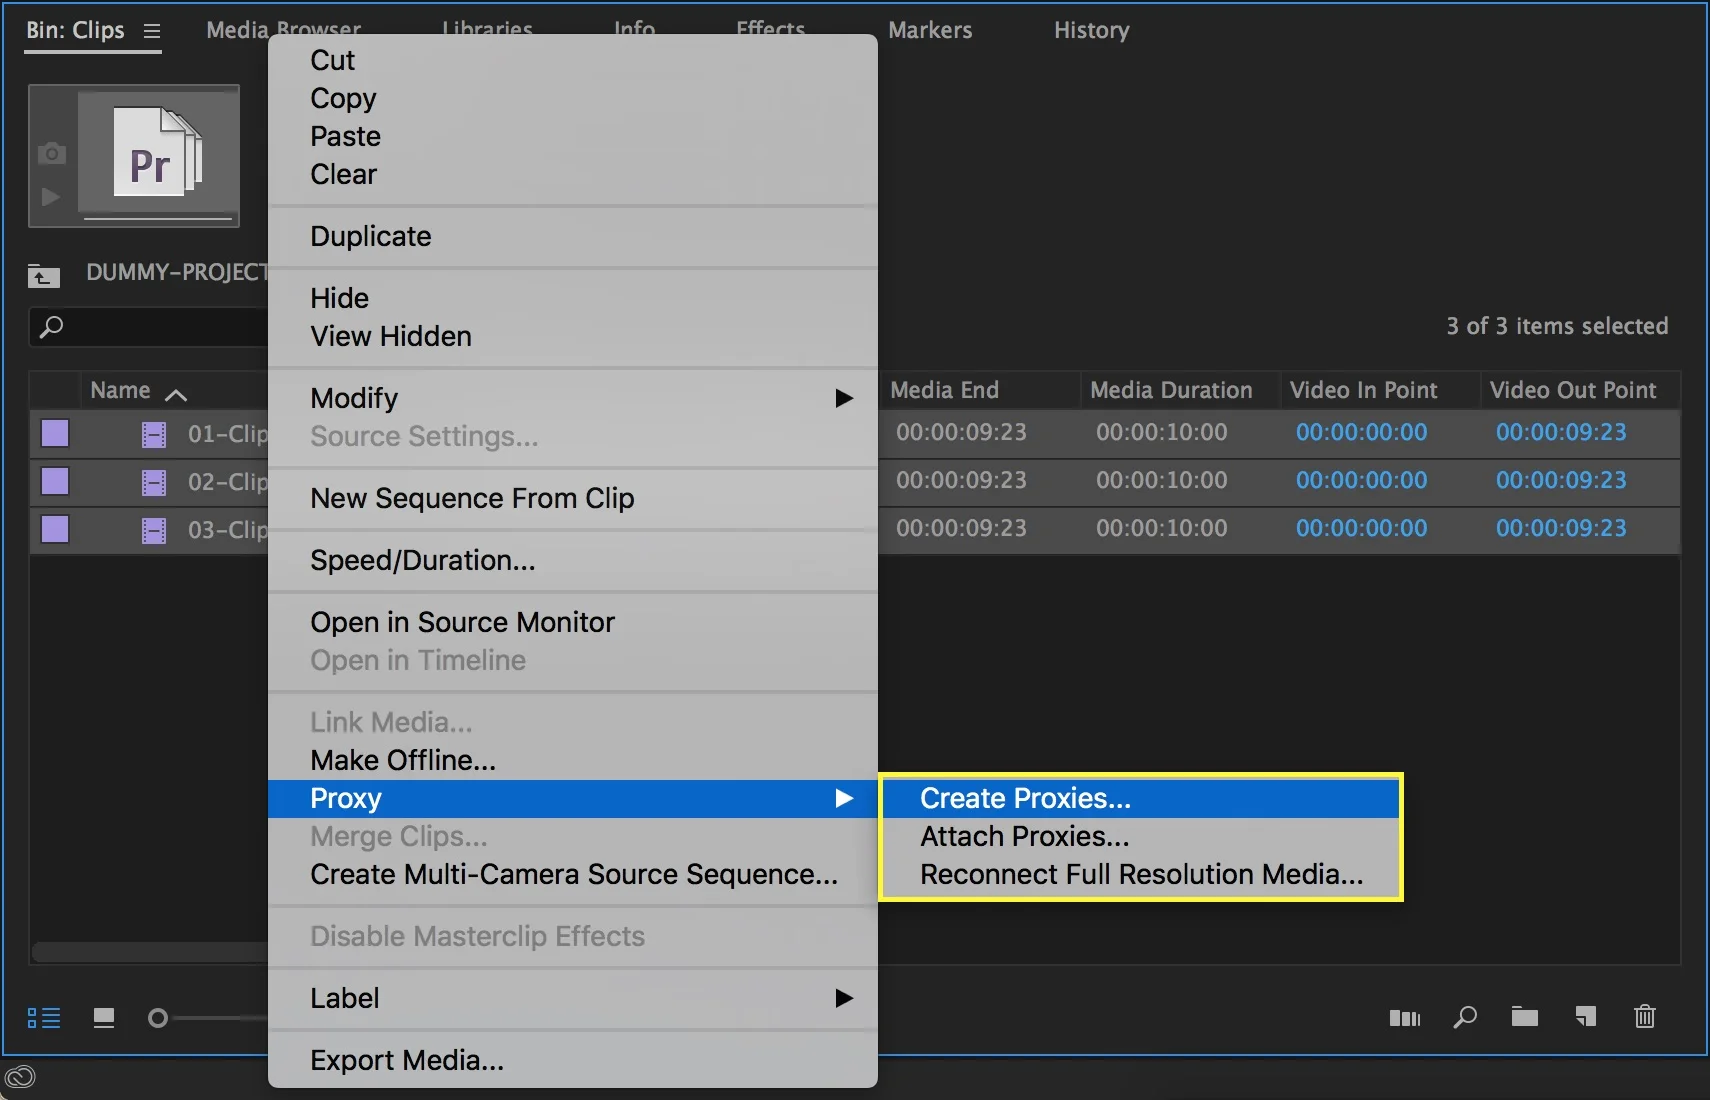Expand the Modify submenu arrow
Screen dimensions: 1710x1100
pyautogui.click(x=845, y=398)
